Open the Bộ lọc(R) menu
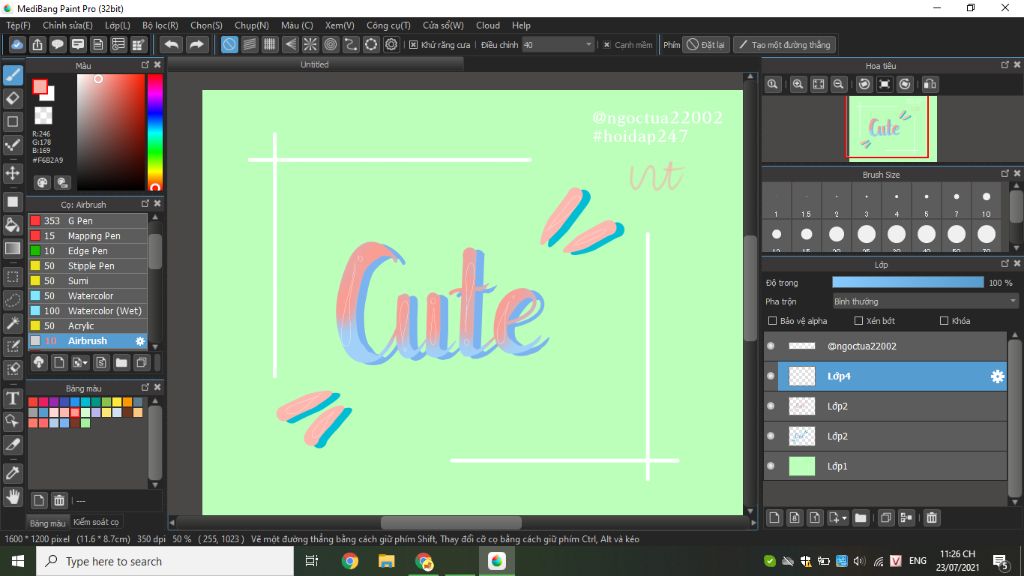1024x576 pixels. pyautogui.click(x=160, y=25)
